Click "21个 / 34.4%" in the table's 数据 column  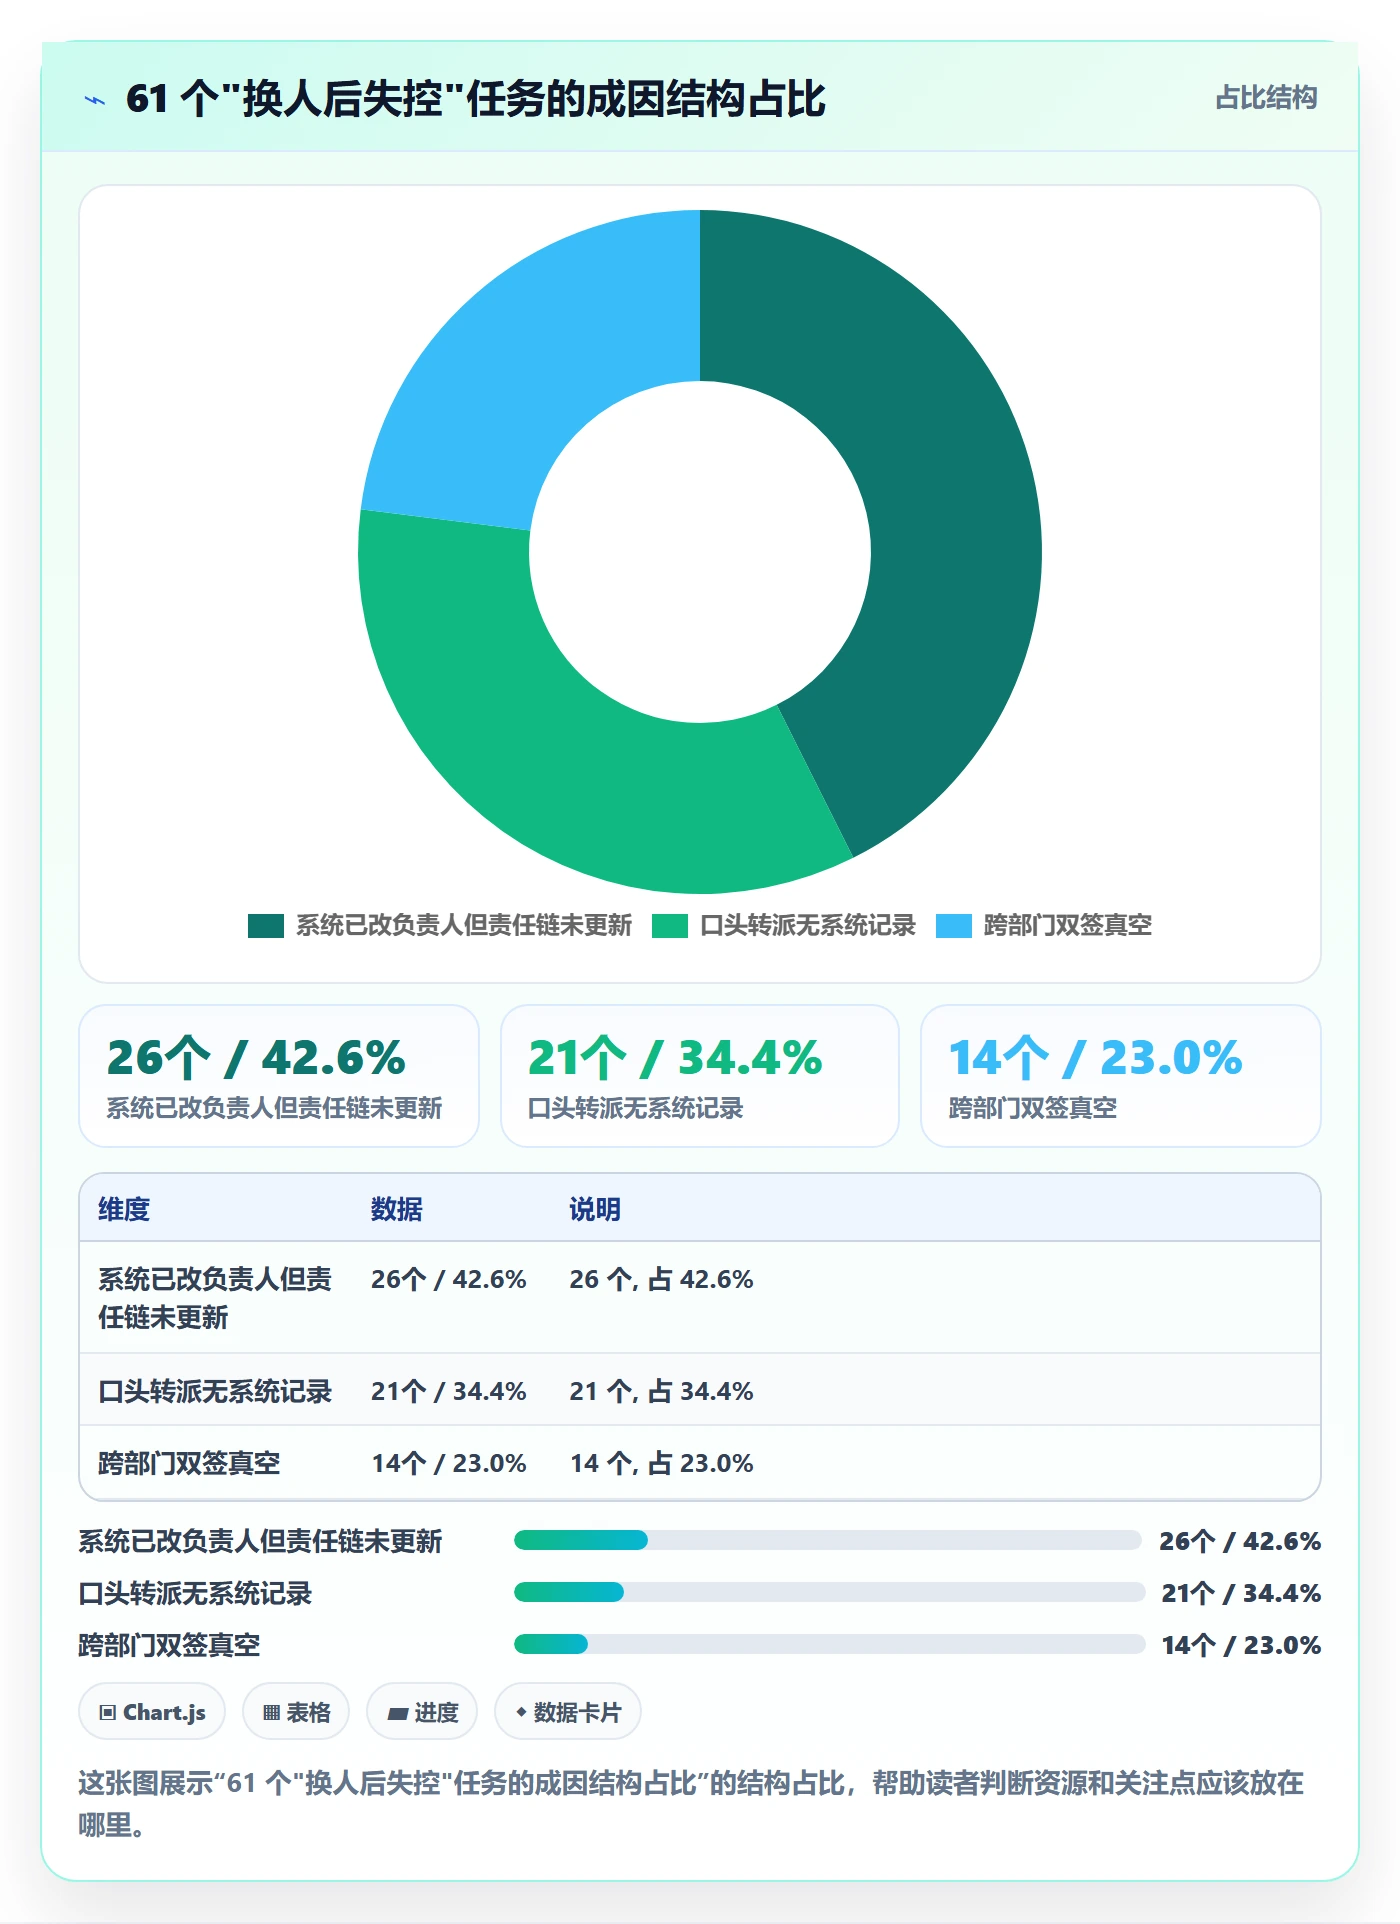[x=449, y=1391]
